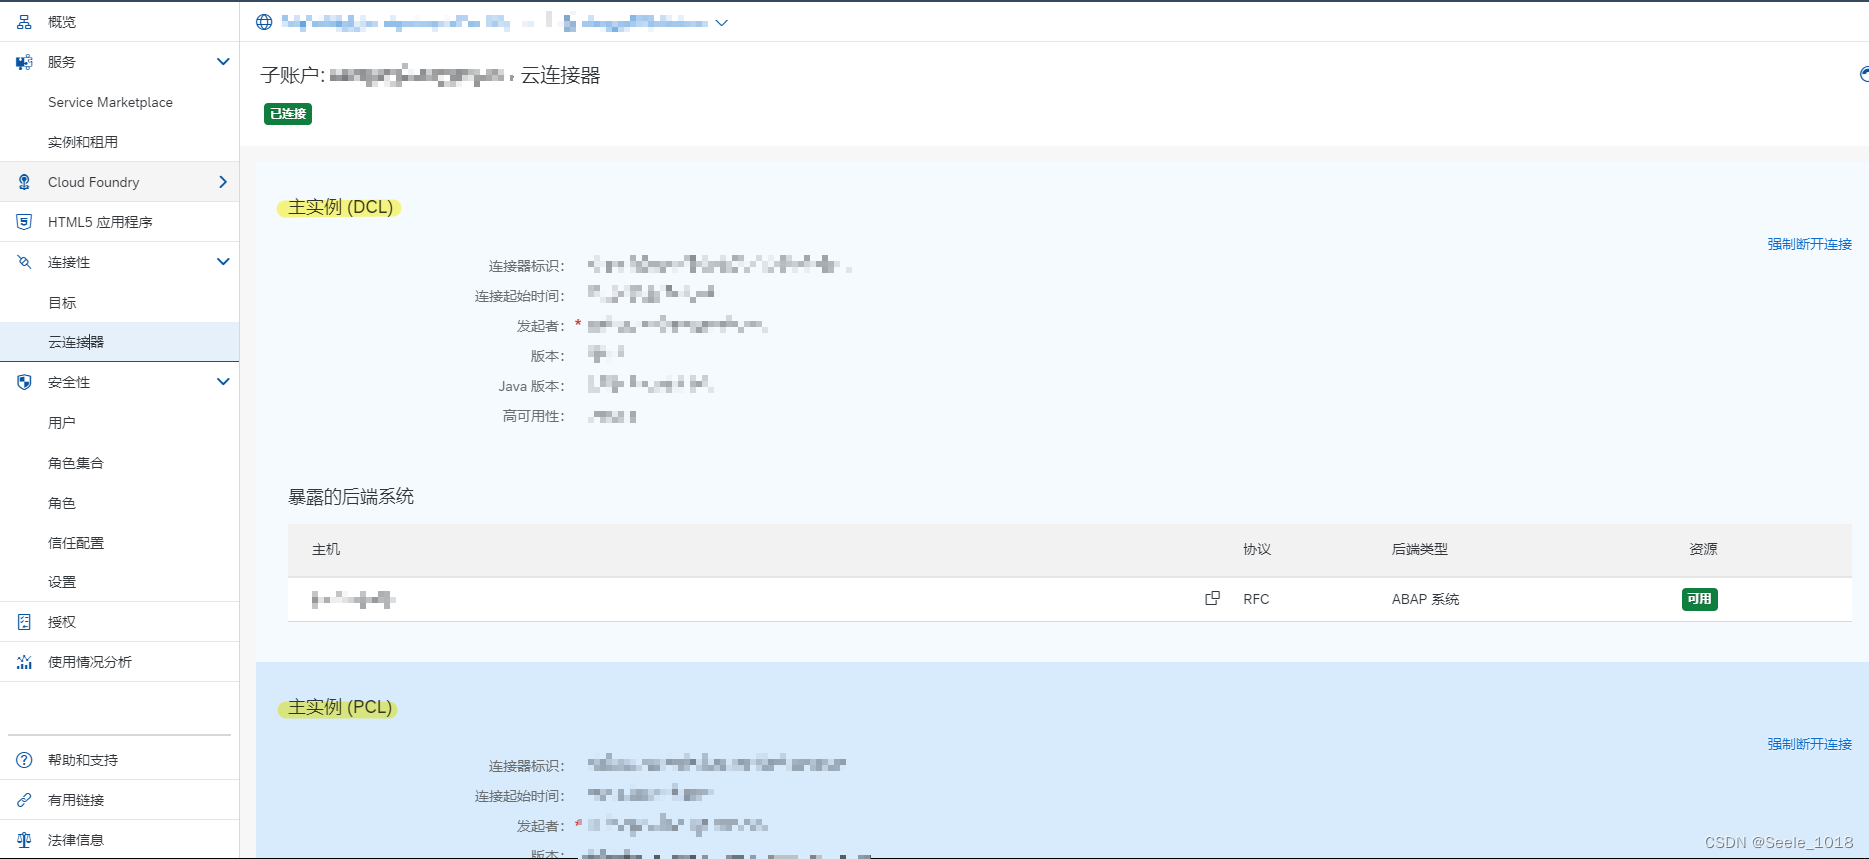Click 强制断开连接 for DCL instance
Screen dimensions: 1869x859
1809,244
